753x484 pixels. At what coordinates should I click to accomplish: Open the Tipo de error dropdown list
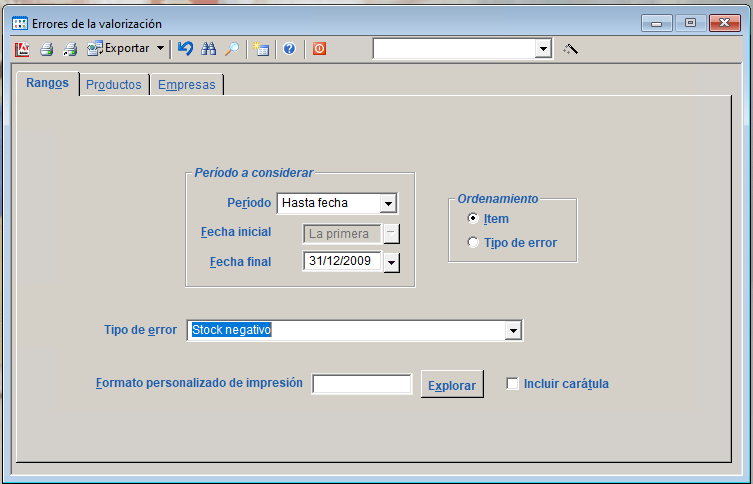[x=513, y=331]
